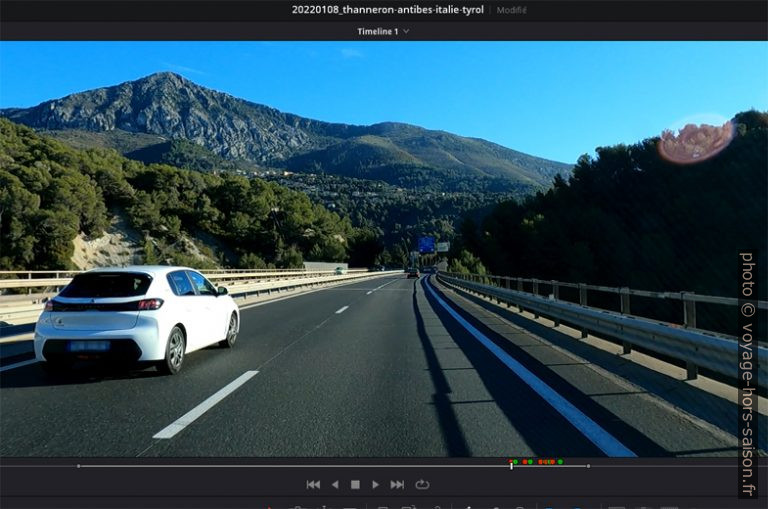This screenshot has width=768, height=509.
Task: Skip to the last frame
Action: click(x=397, y=485)
